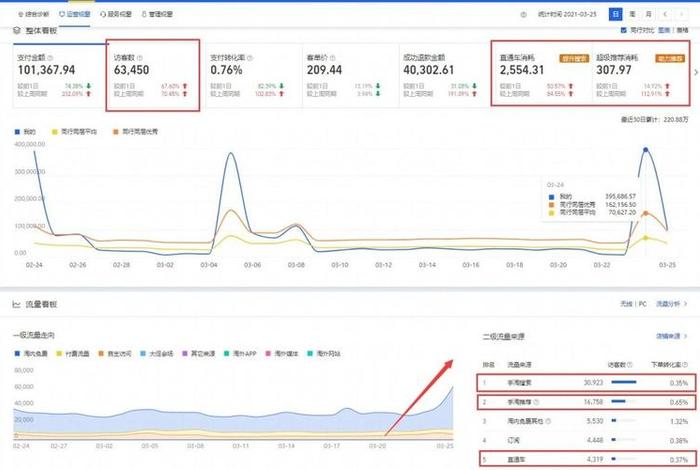Click the help icon beside 手淘推荐

coord(537,402)
